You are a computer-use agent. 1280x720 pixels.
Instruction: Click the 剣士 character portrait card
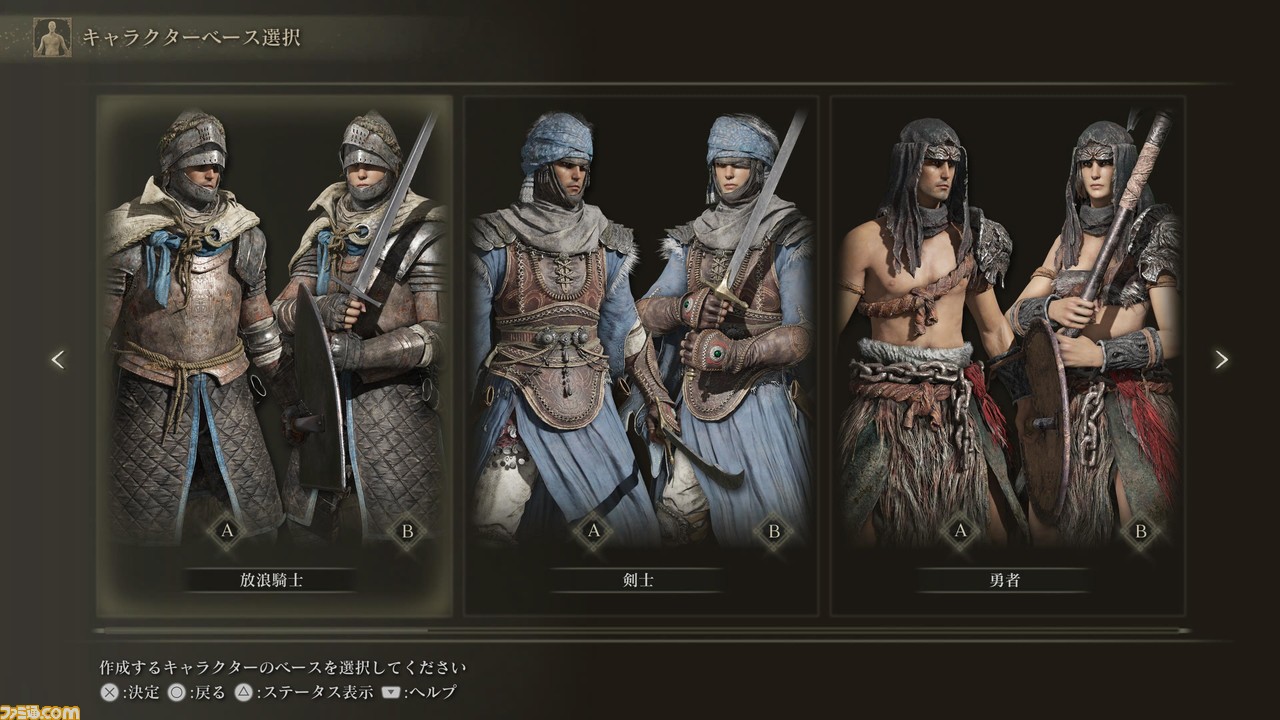click(641, 356)
